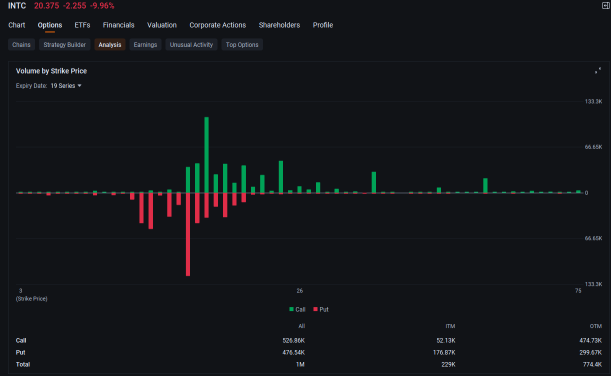Click the Volume by Strike Price title
This screenshot has width=611, height=376.
[51, 71]
